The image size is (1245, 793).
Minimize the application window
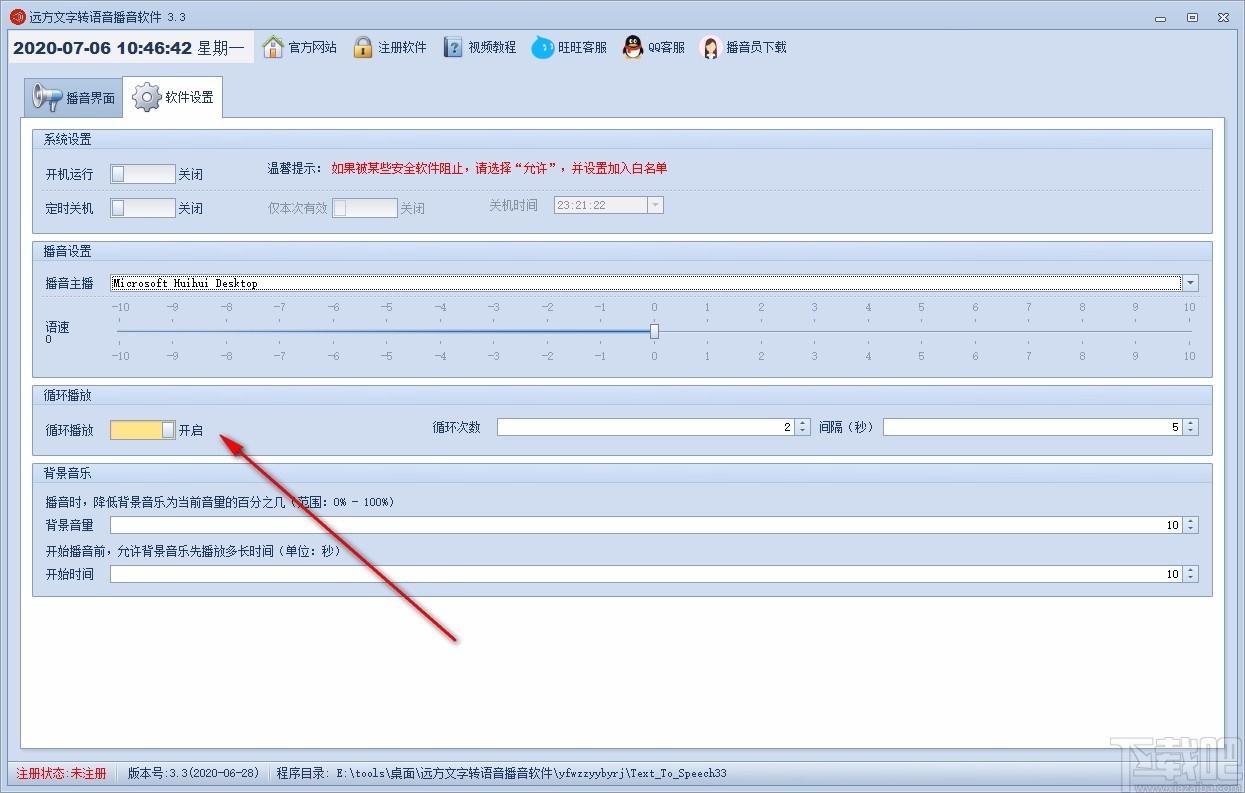pyautogui.click(x=1161, y=17)
